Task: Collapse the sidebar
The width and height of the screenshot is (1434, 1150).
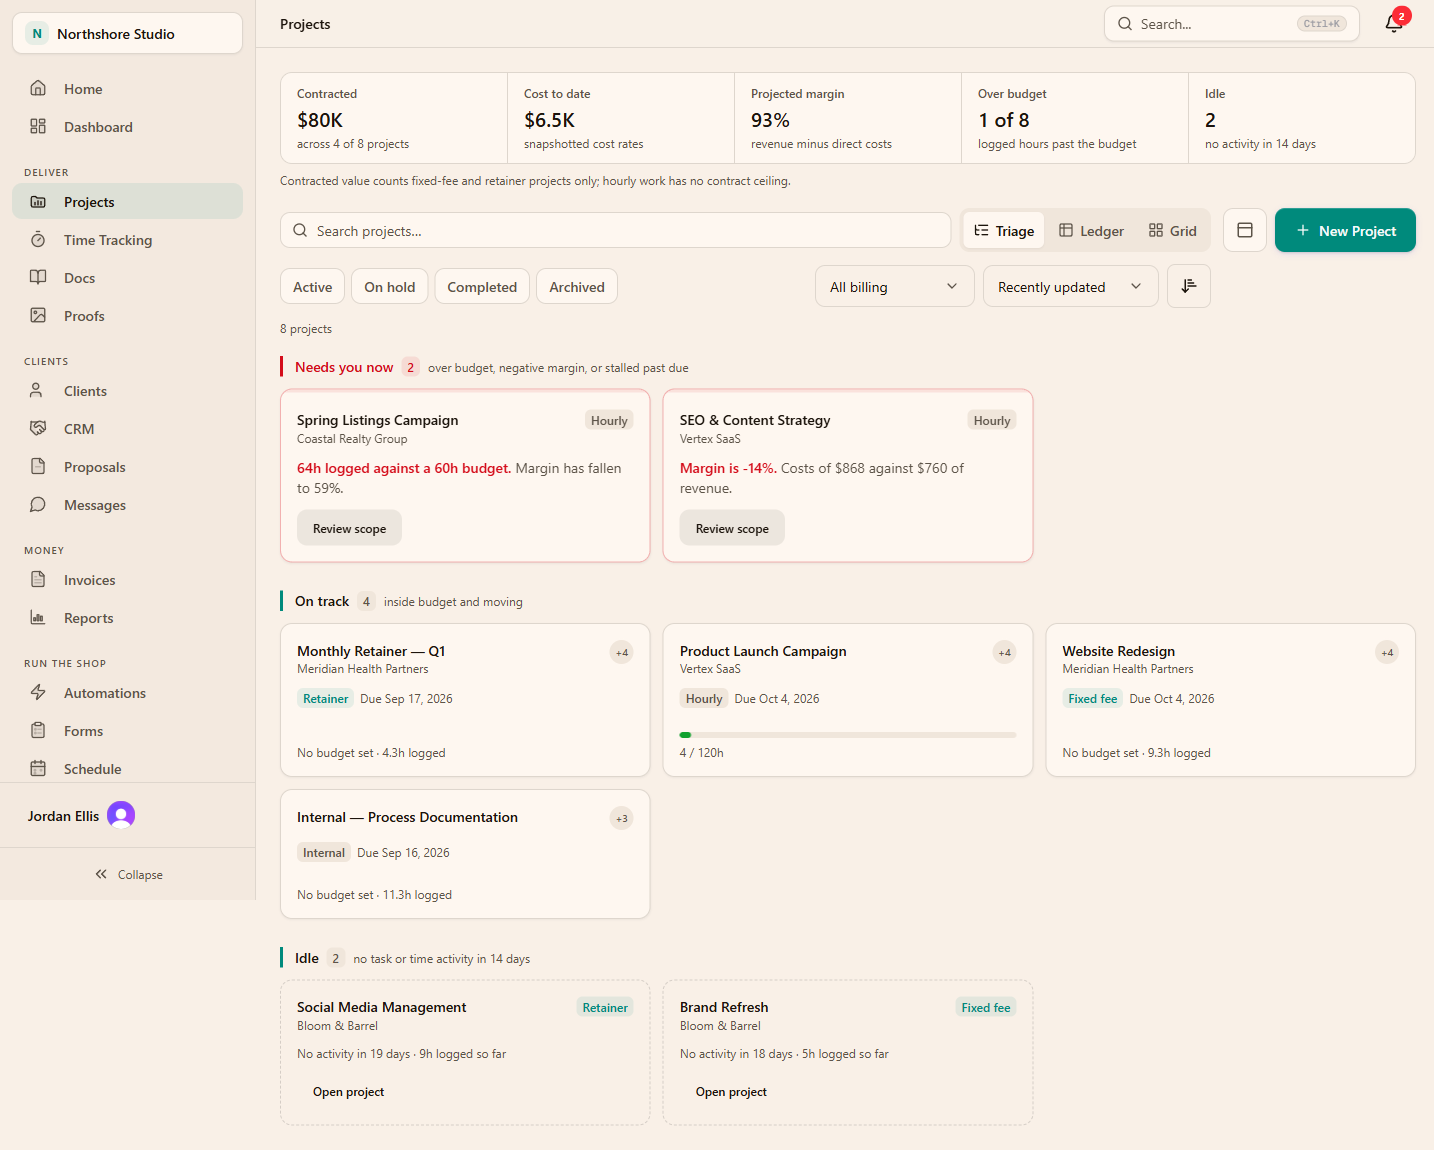Action: pyautogui.click(x=128, y=874)
